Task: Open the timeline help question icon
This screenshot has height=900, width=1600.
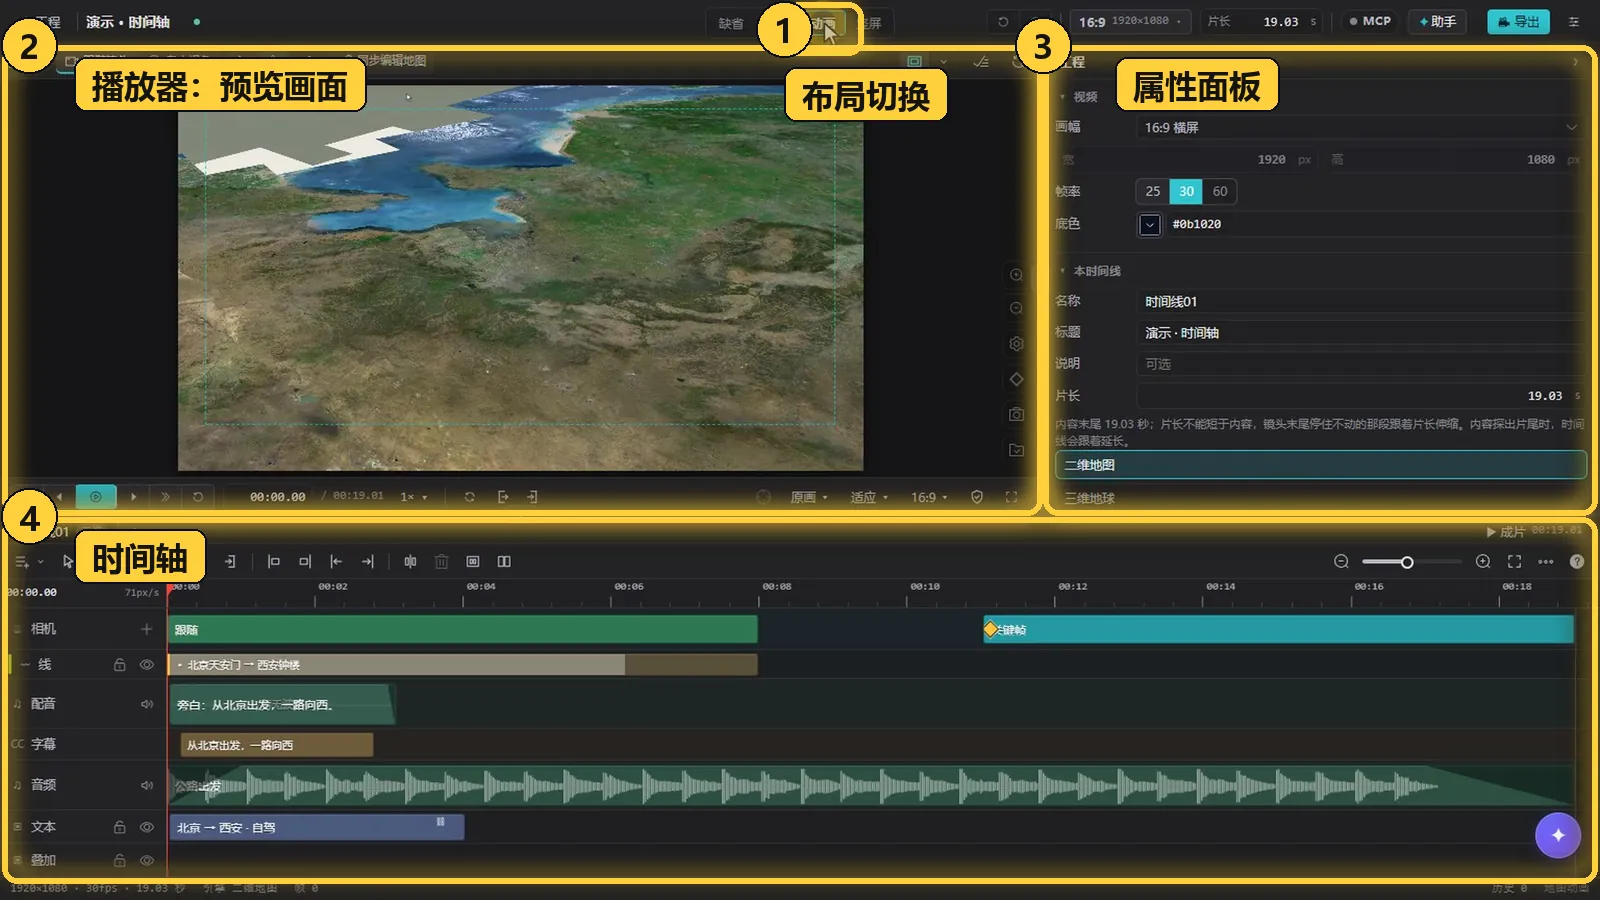Action: (1577, 562)
